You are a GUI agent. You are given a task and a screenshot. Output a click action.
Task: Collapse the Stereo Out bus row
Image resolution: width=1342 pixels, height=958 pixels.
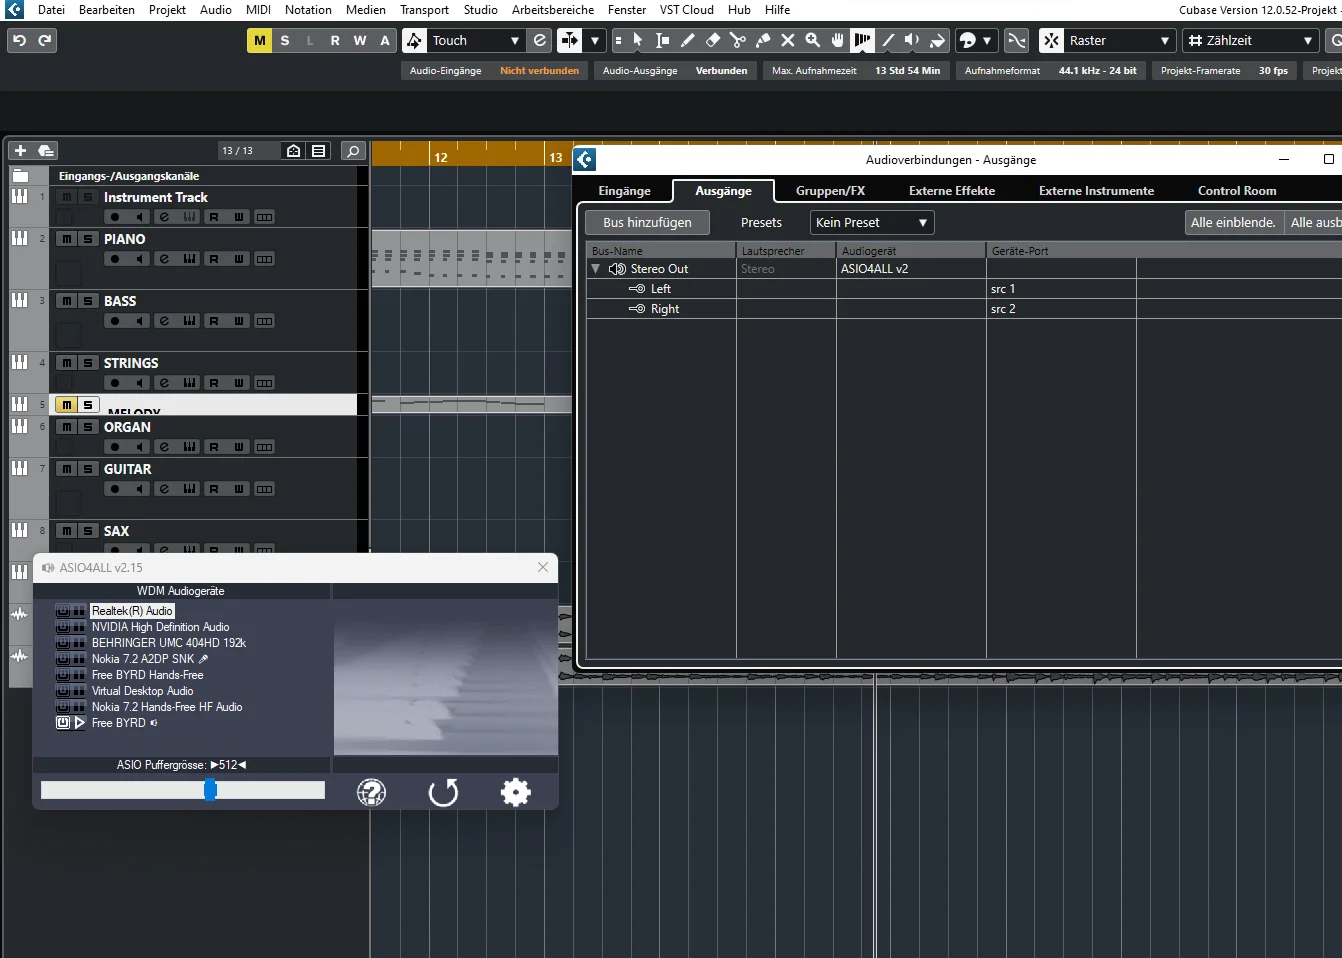(596, 269)
